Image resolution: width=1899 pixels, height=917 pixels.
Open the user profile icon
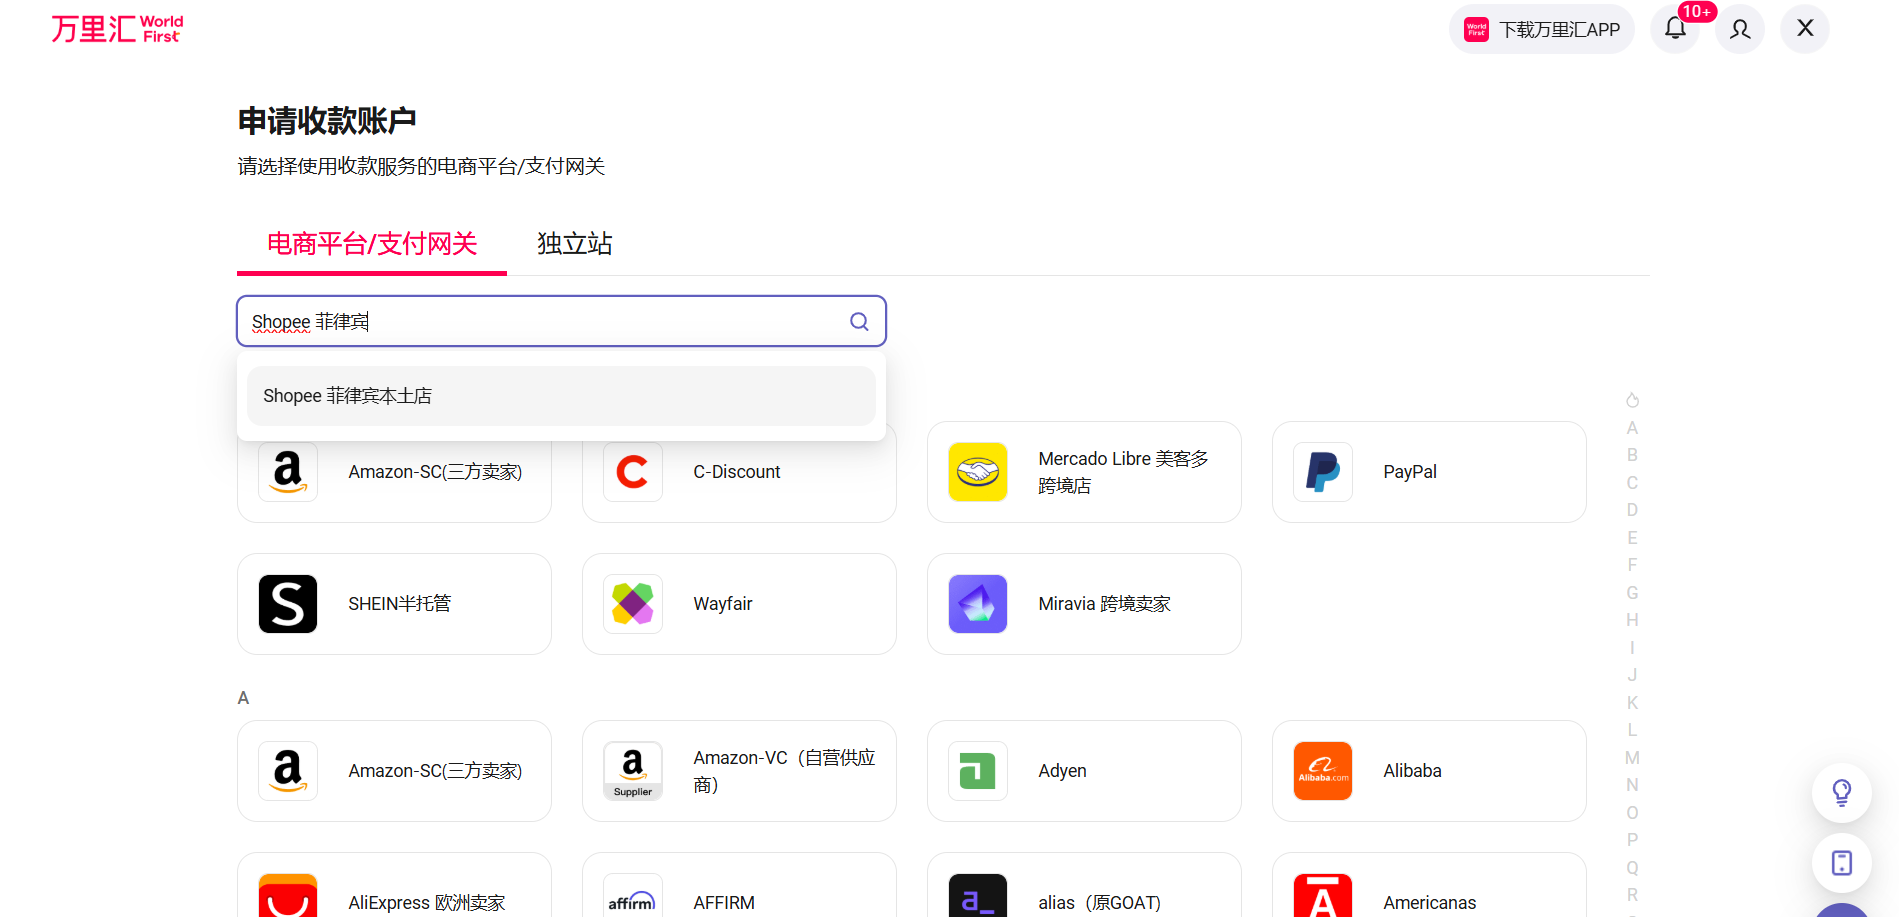[x=1740, y=29]
